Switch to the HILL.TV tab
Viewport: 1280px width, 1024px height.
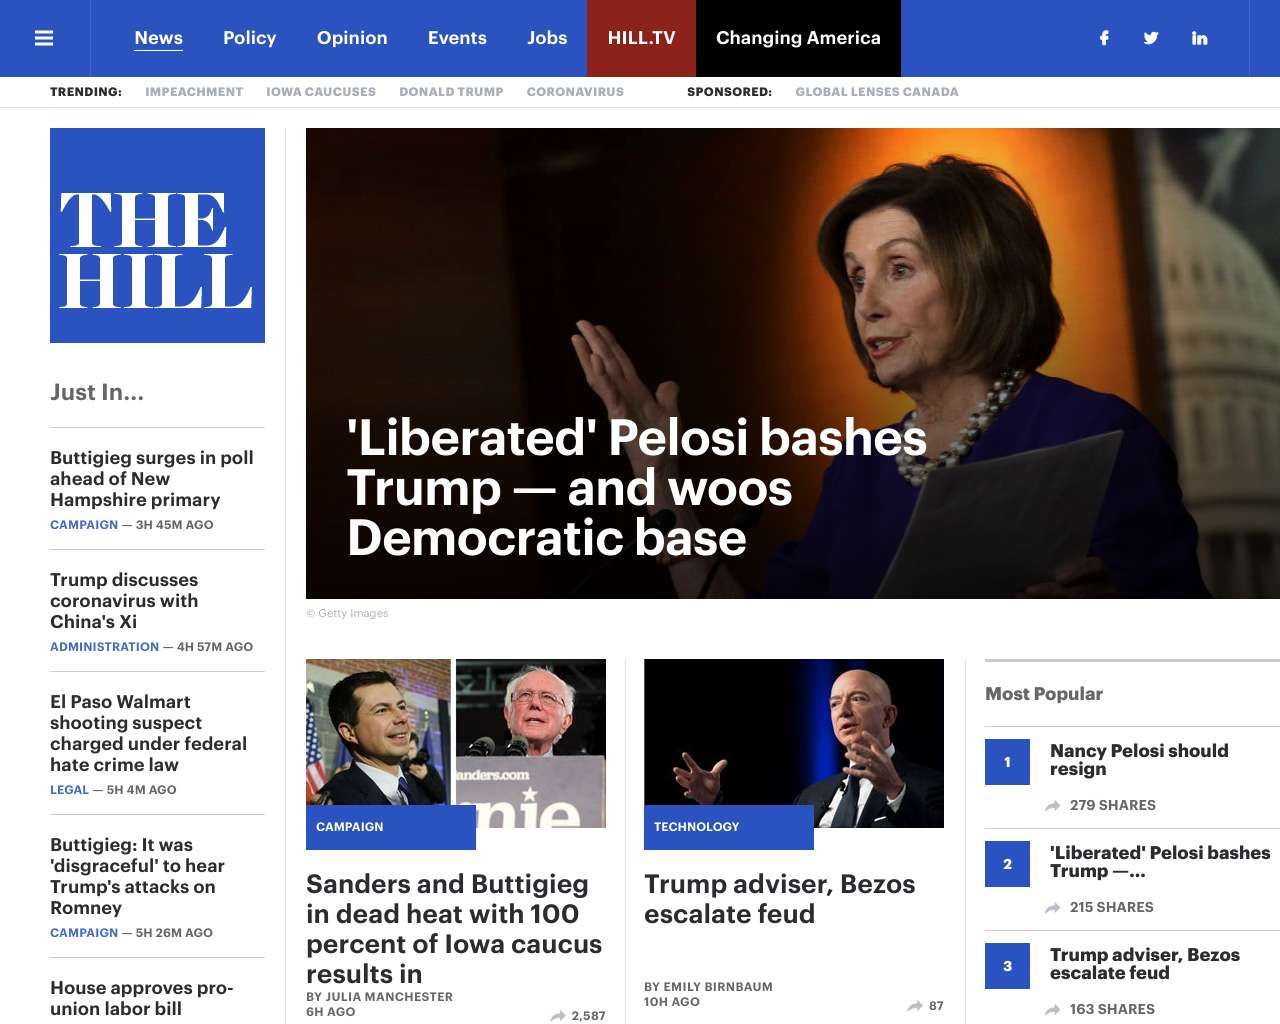click(x=641, y=38)
